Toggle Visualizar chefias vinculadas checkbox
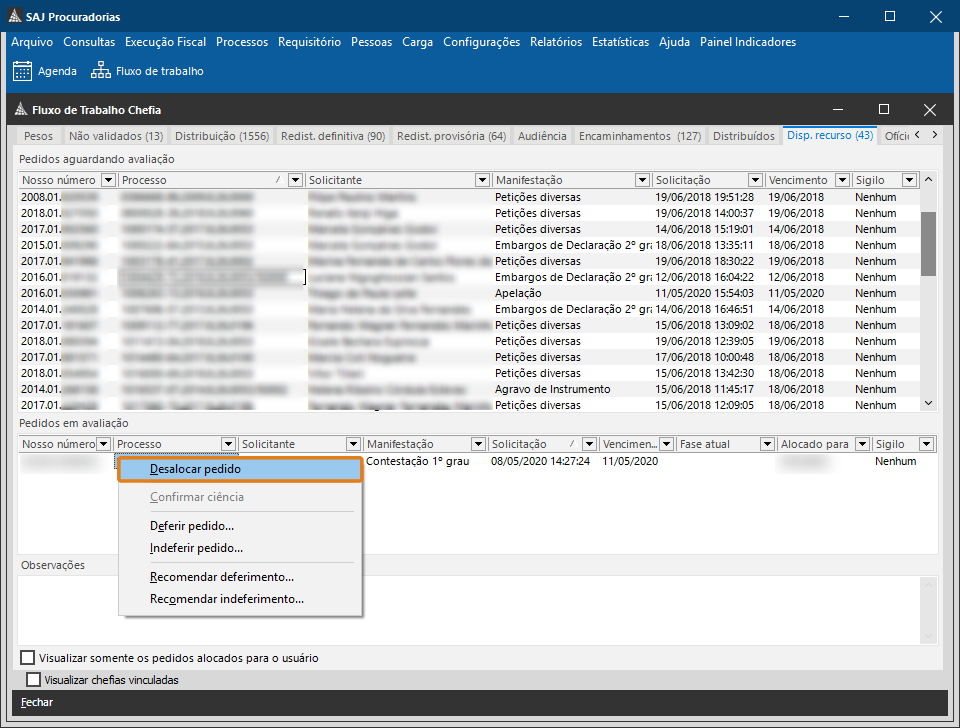 [34, 680]
